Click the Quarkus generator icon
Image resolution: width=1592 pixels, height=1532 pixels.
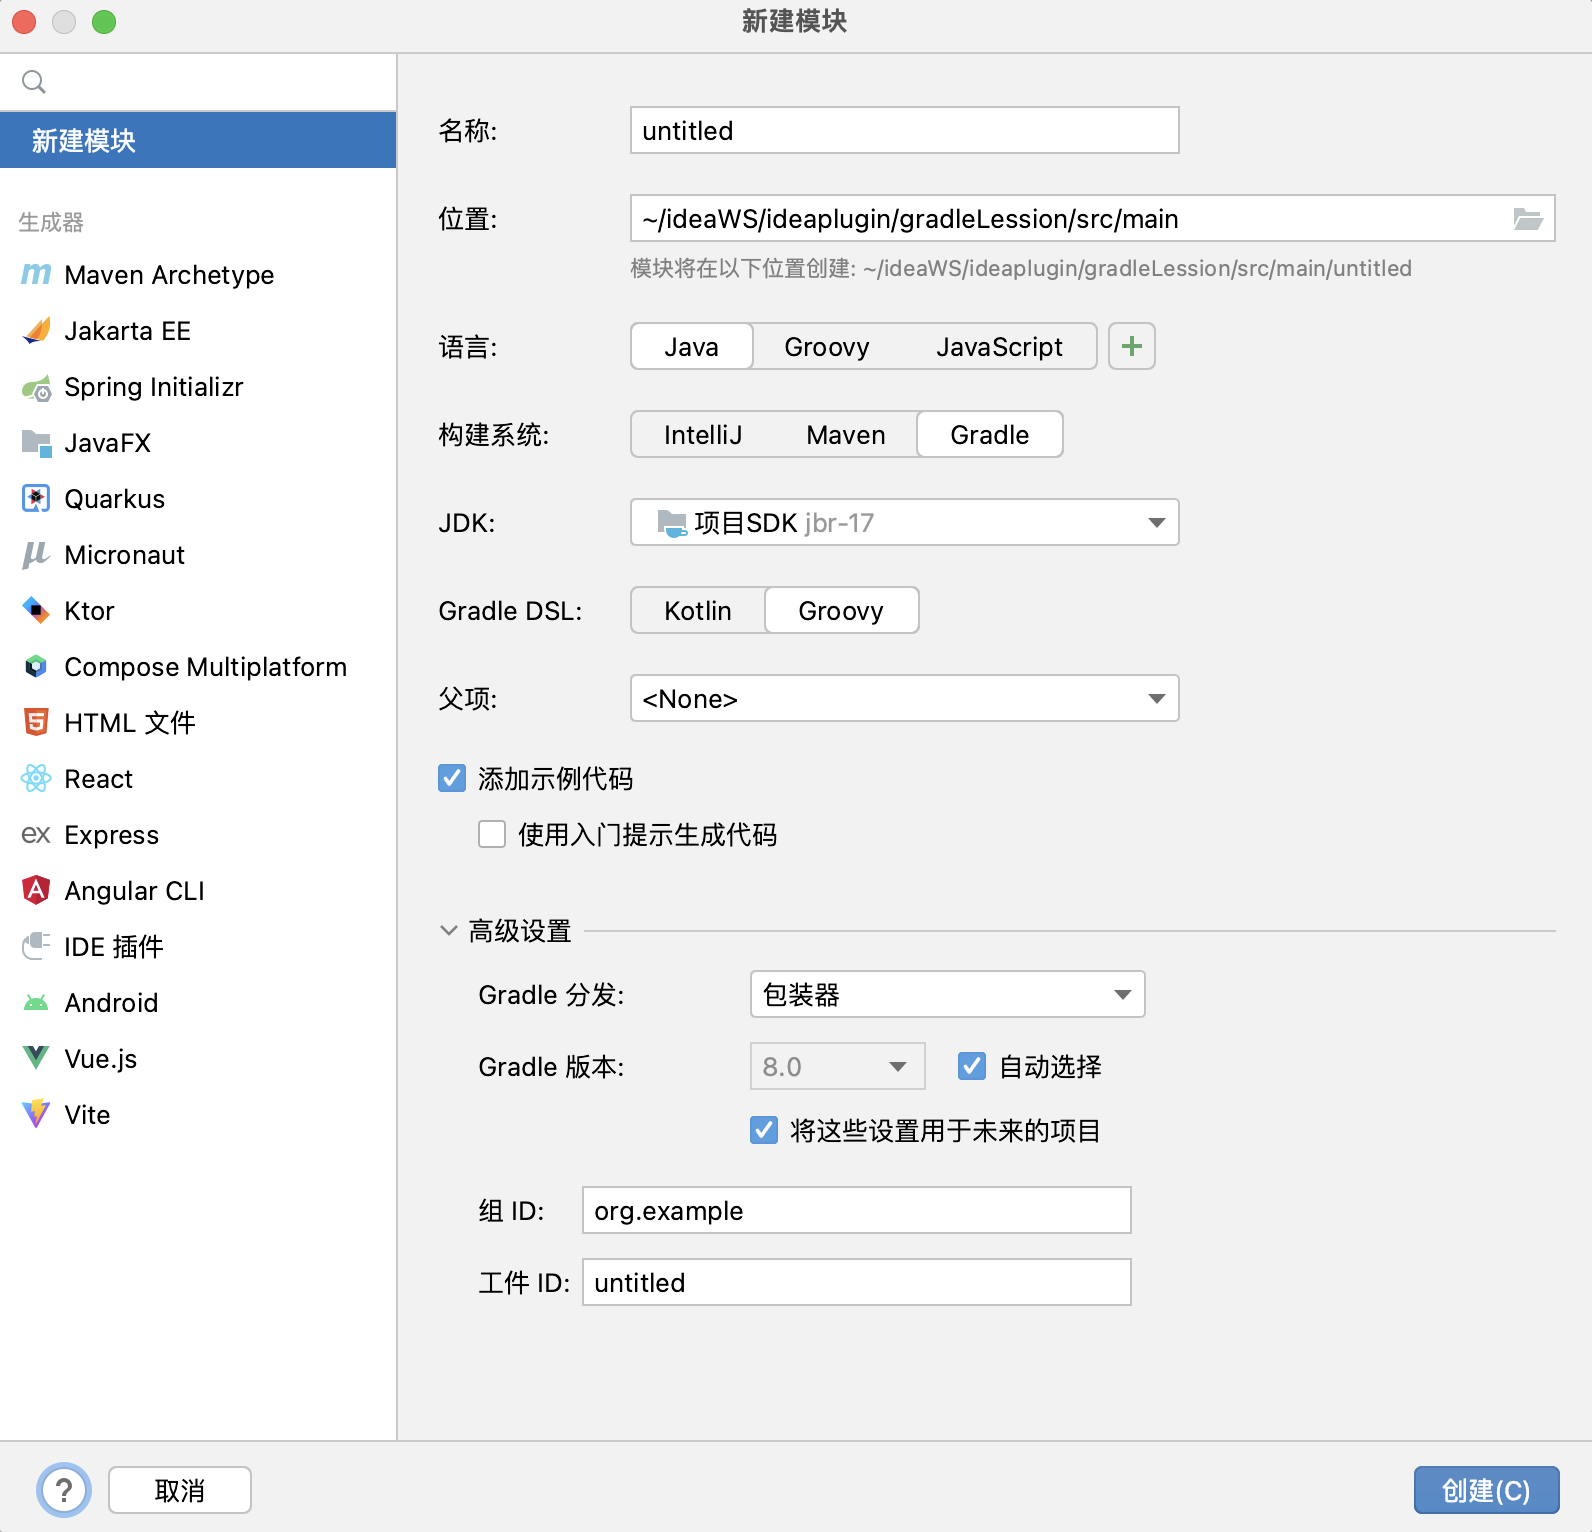click(x=36, y=498)
